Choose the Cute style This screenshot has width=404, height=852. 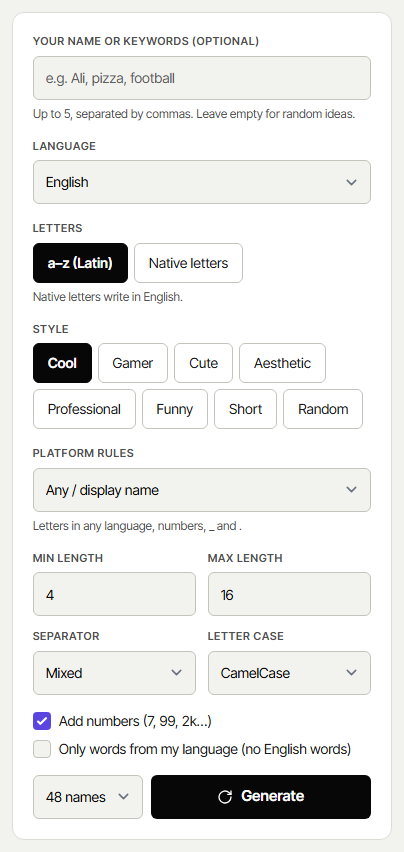click(204, 363)
